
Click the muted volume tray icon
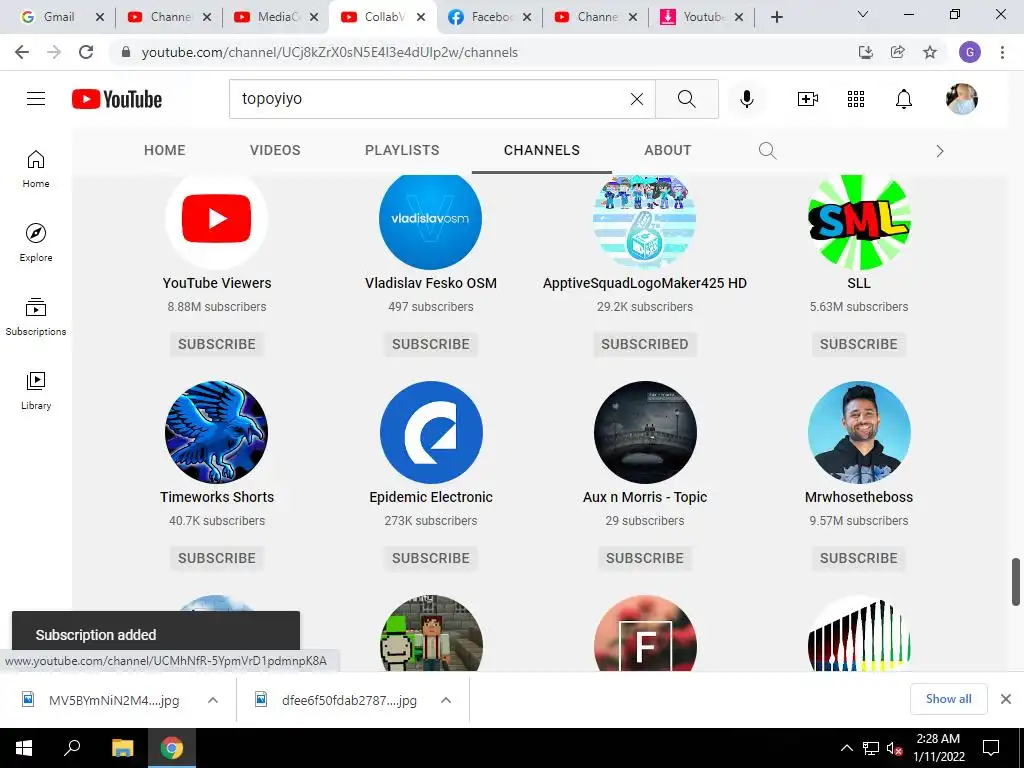click(894, 748)
